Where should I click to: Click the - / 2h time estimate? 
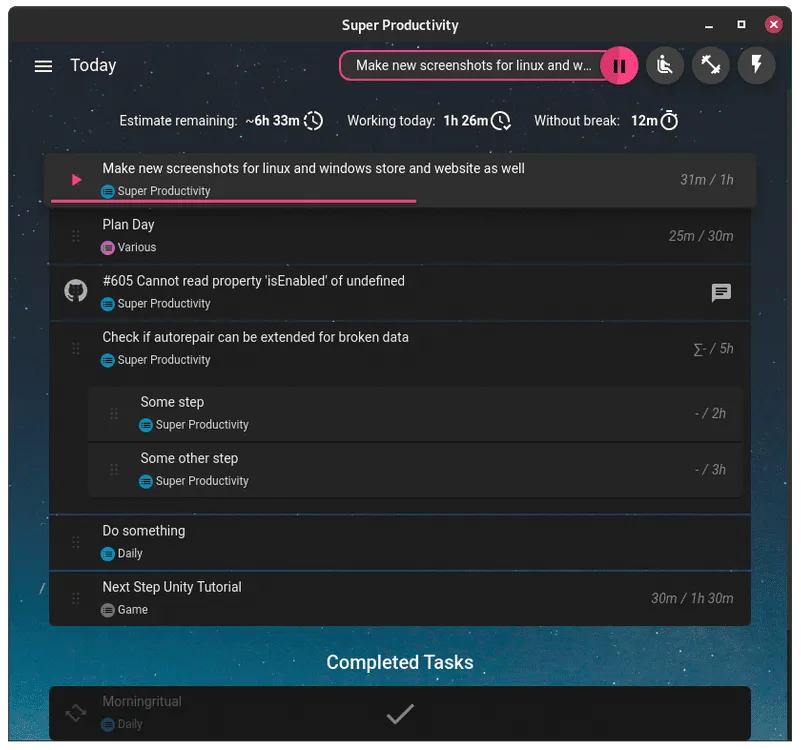pyautogui.click(x=710, y=413)
